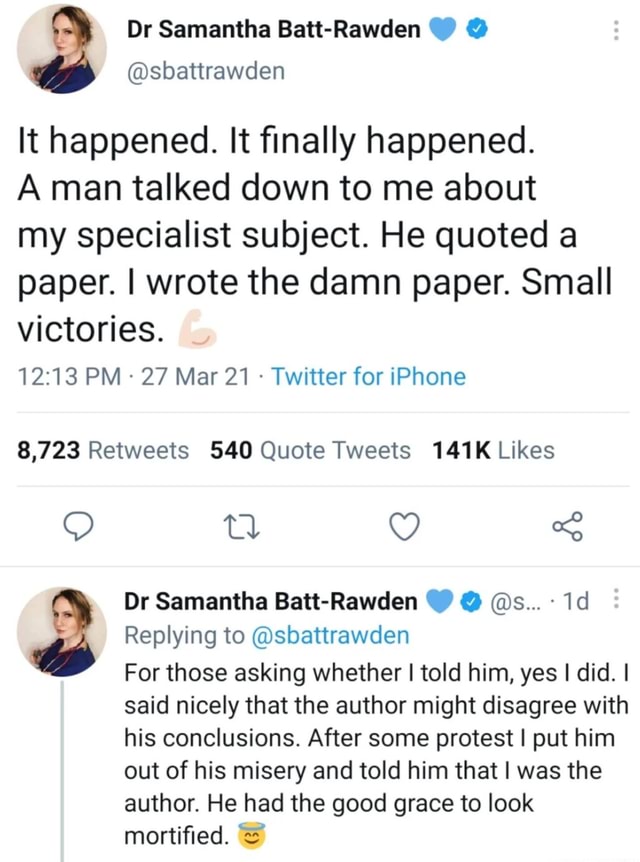Screen dimensions: 640x862
Task: Click the '27 Mar 21' timestamp
Action: (x=200, y=377)
